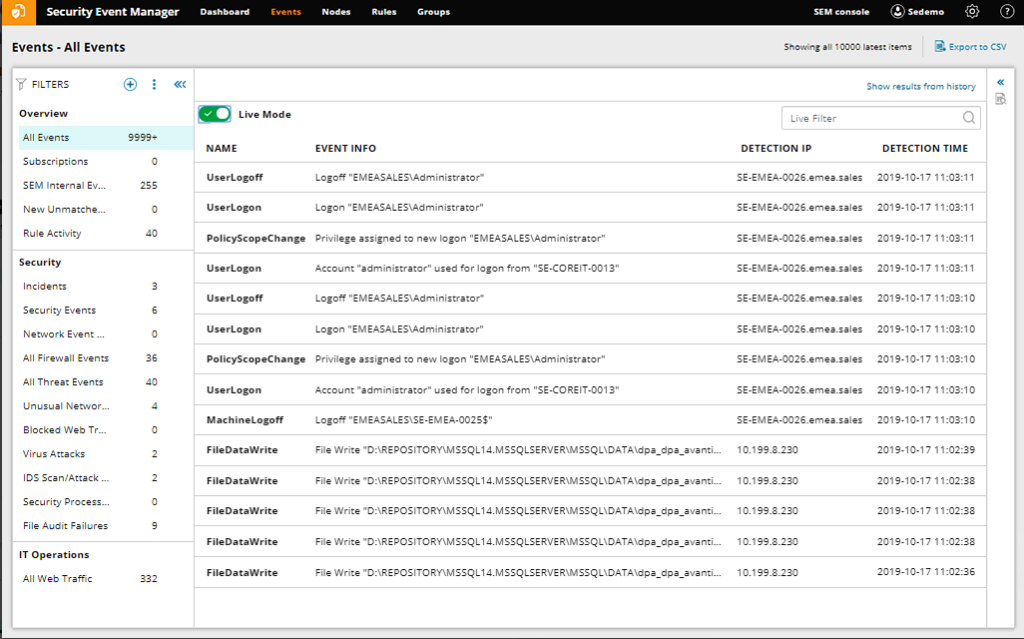The width and height of the screenshot is (1024, 639).
Task: Open Help via the question mark icon
Action: coord(1005,12)
